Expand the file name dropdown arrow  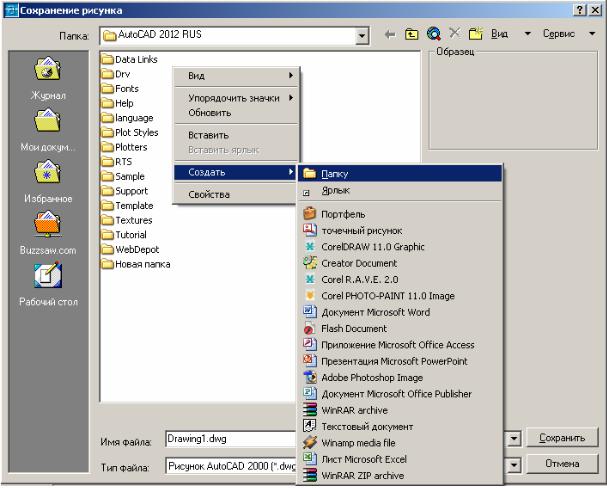(x=513, y=439)
